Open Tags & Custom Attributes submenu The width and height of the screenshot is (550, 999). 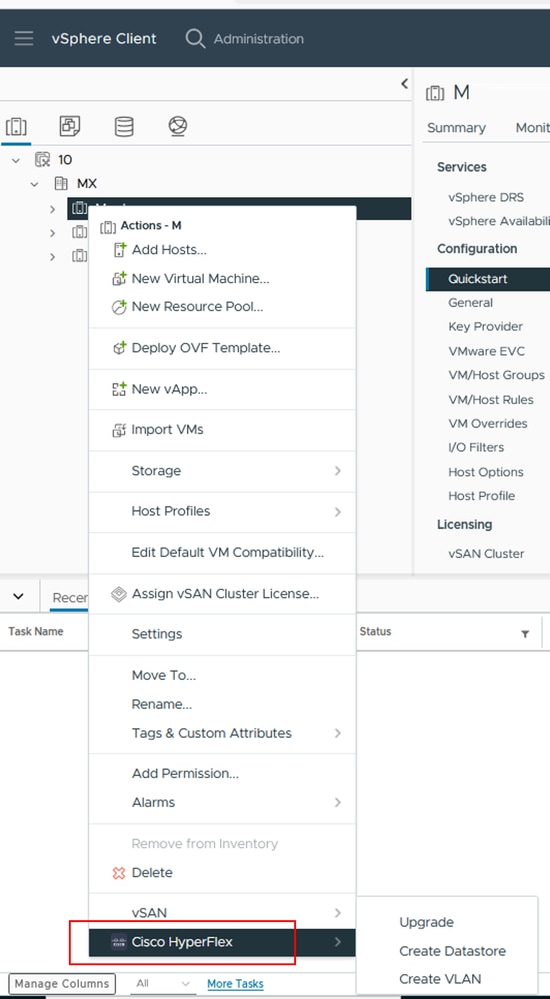pos(222,733)
